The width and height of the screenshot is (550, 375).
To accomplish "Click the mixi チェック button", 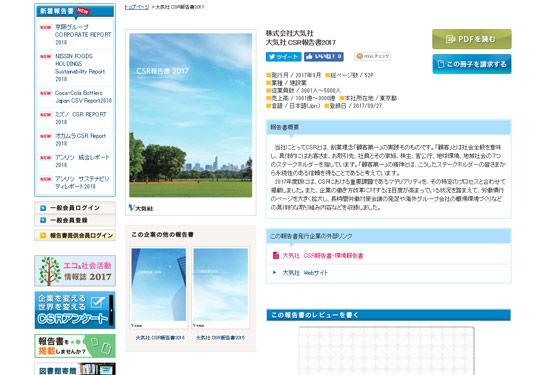I will click(x=373, y=56).
